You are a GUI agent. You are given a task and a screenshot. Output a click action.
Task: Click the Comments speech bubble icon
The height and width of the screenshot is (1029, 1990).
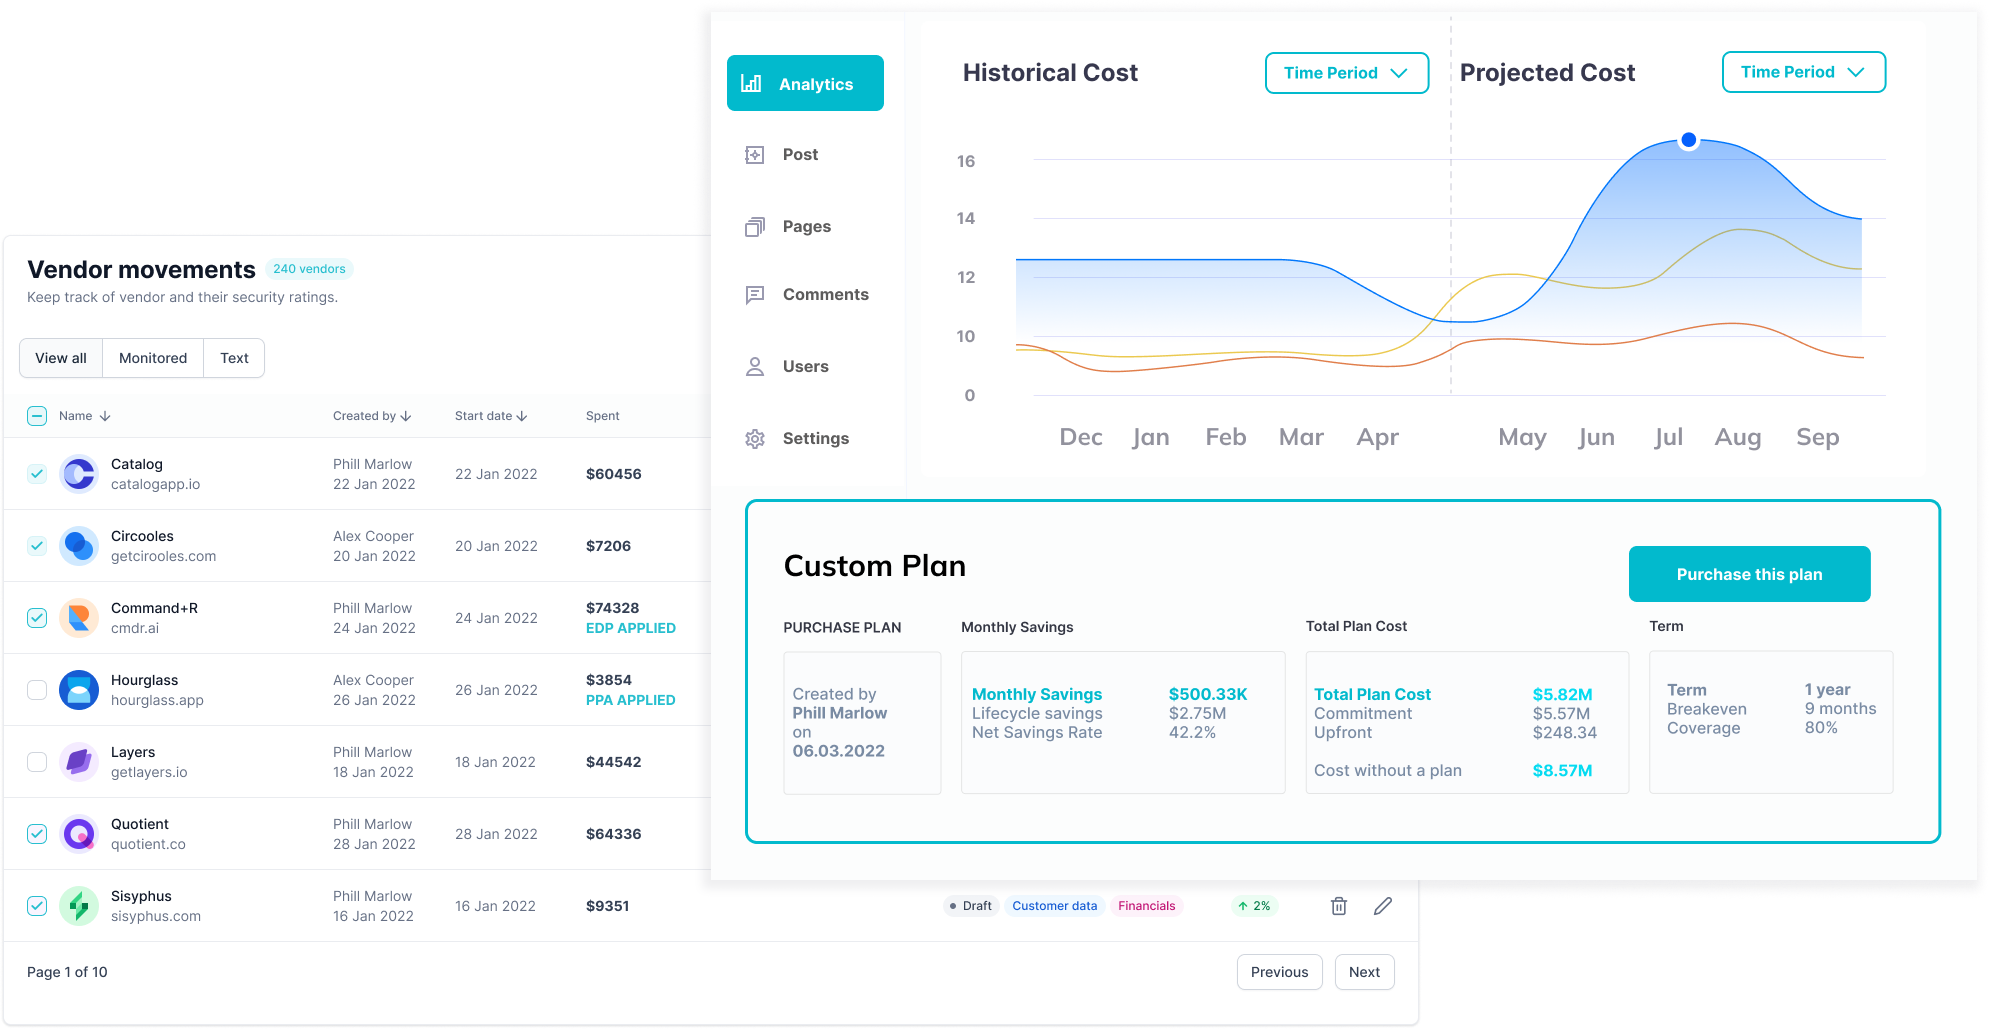click(755, 295)
